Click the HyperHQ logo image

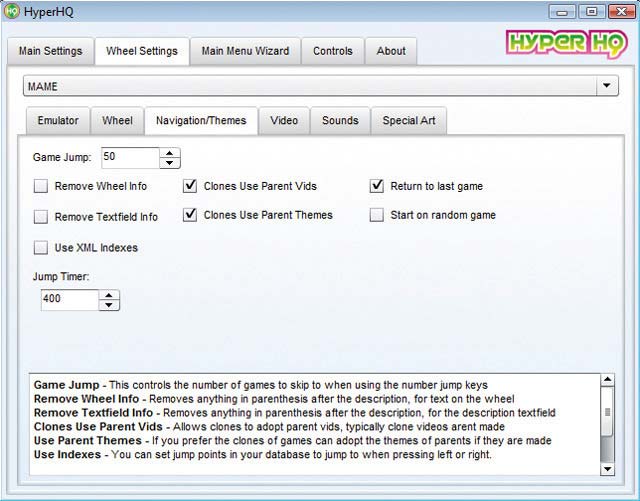point(567,43)
